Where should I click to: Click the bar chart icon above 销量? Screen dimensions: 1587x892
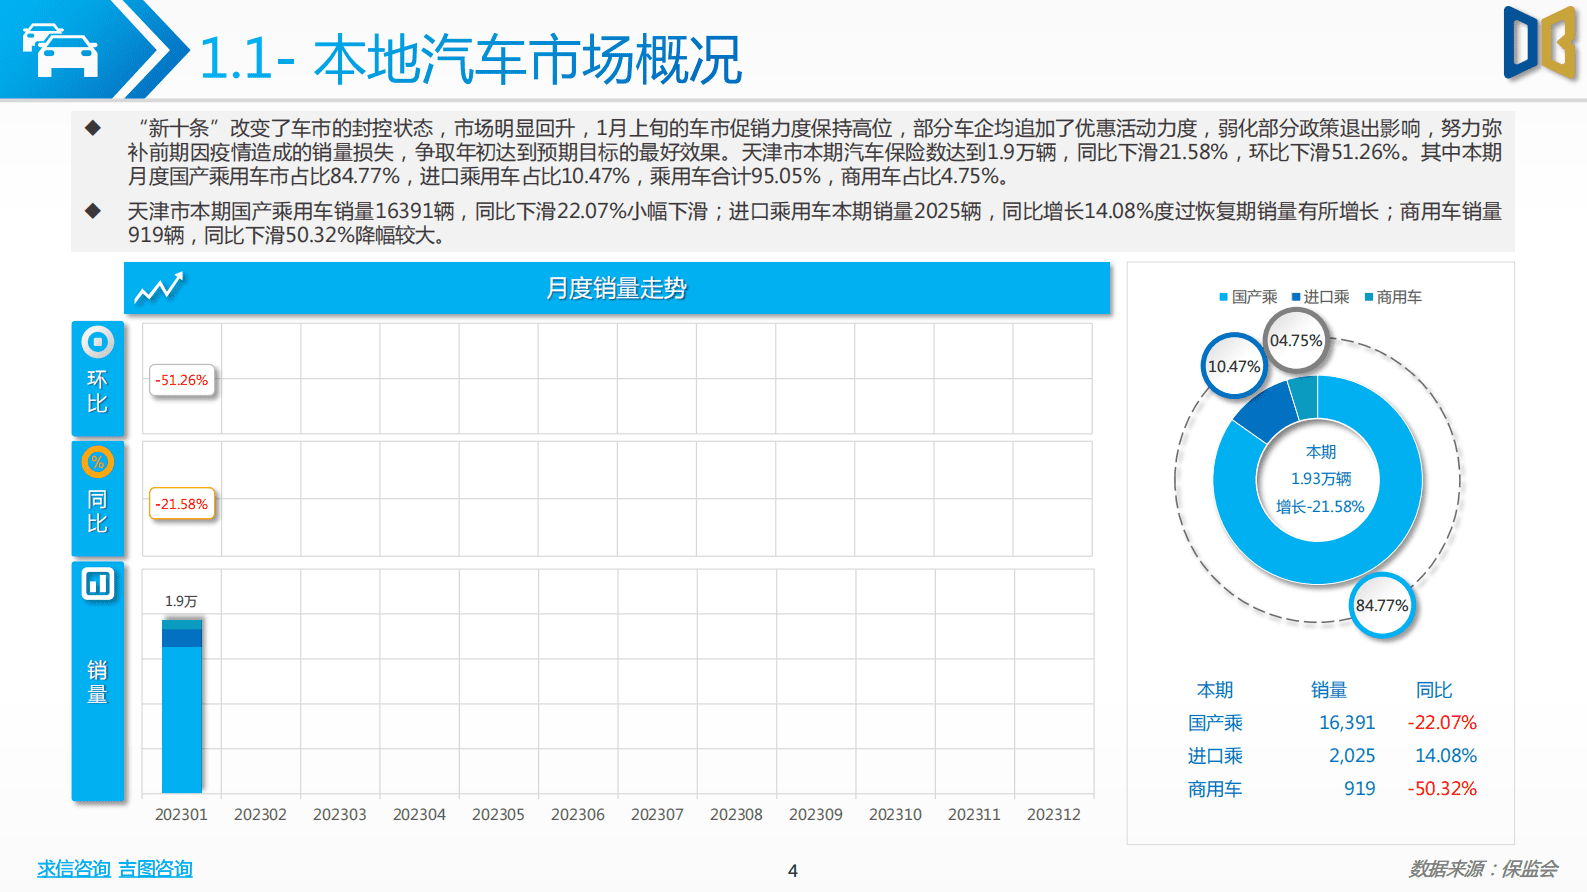[97, 583]
